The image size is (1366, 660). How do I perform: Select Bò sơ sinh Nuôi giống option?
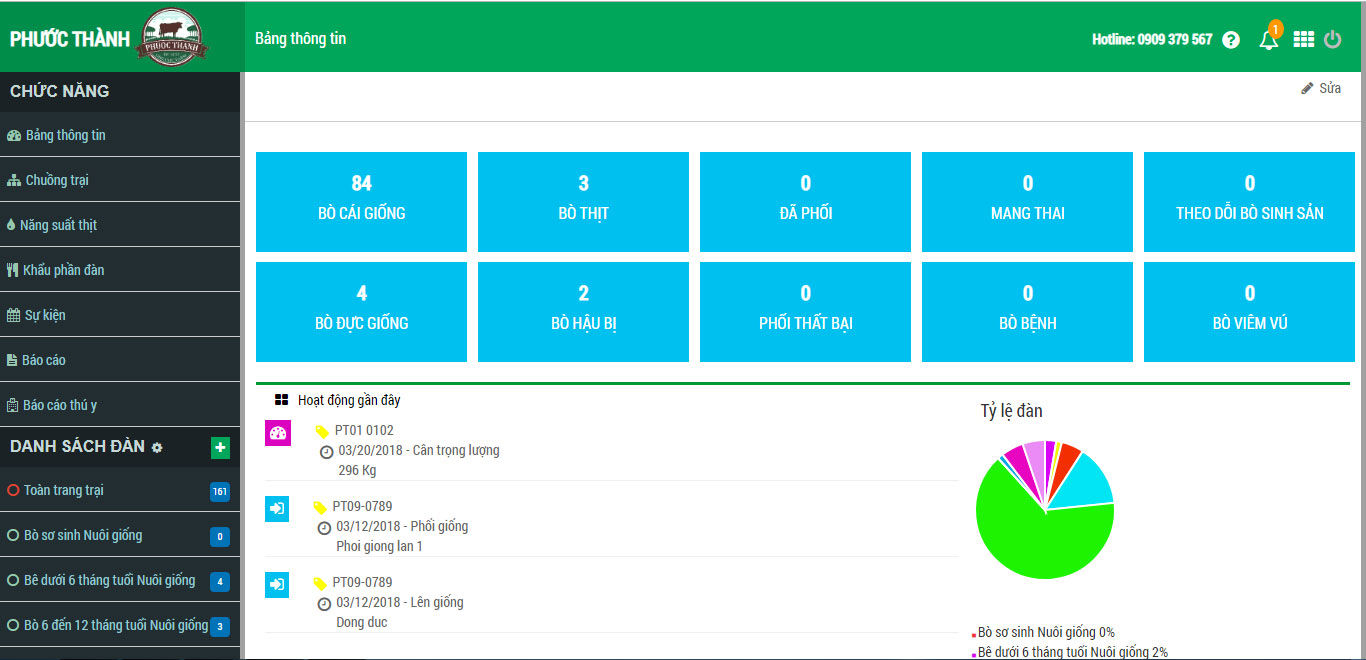tap(14, 536)
